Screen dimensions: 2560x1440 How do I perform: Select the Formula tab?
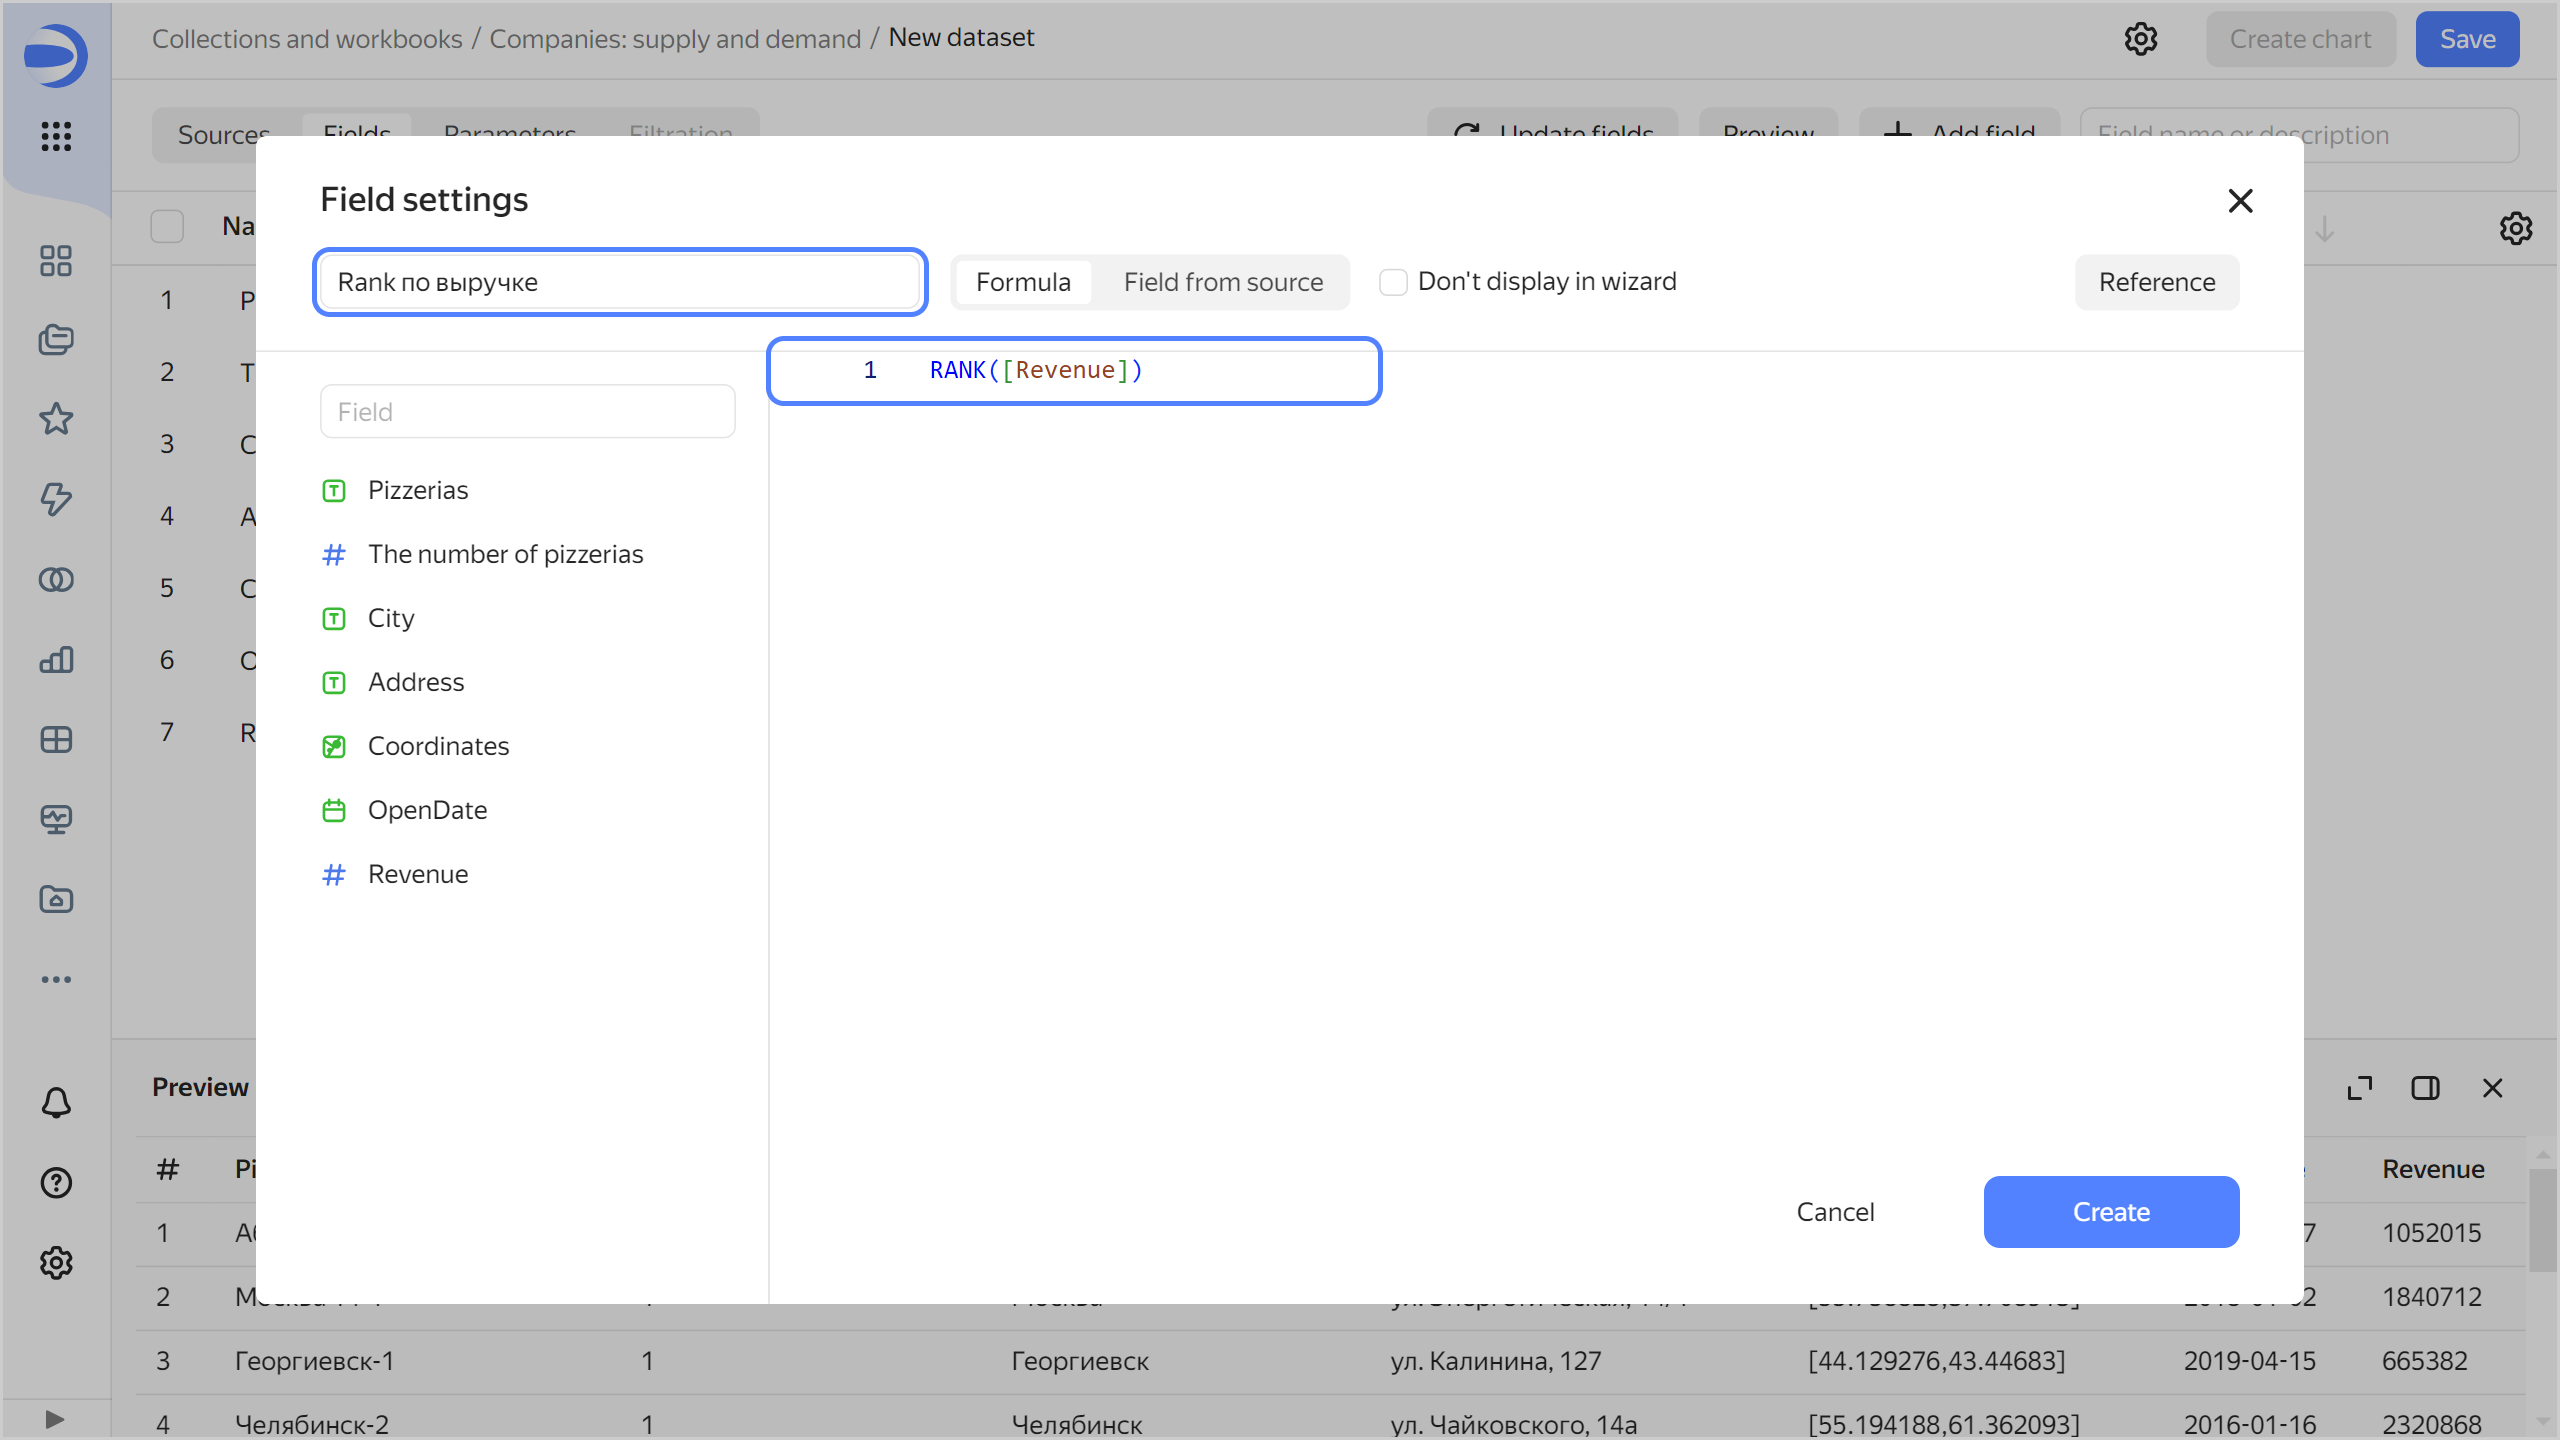[x=1023, y=282]
